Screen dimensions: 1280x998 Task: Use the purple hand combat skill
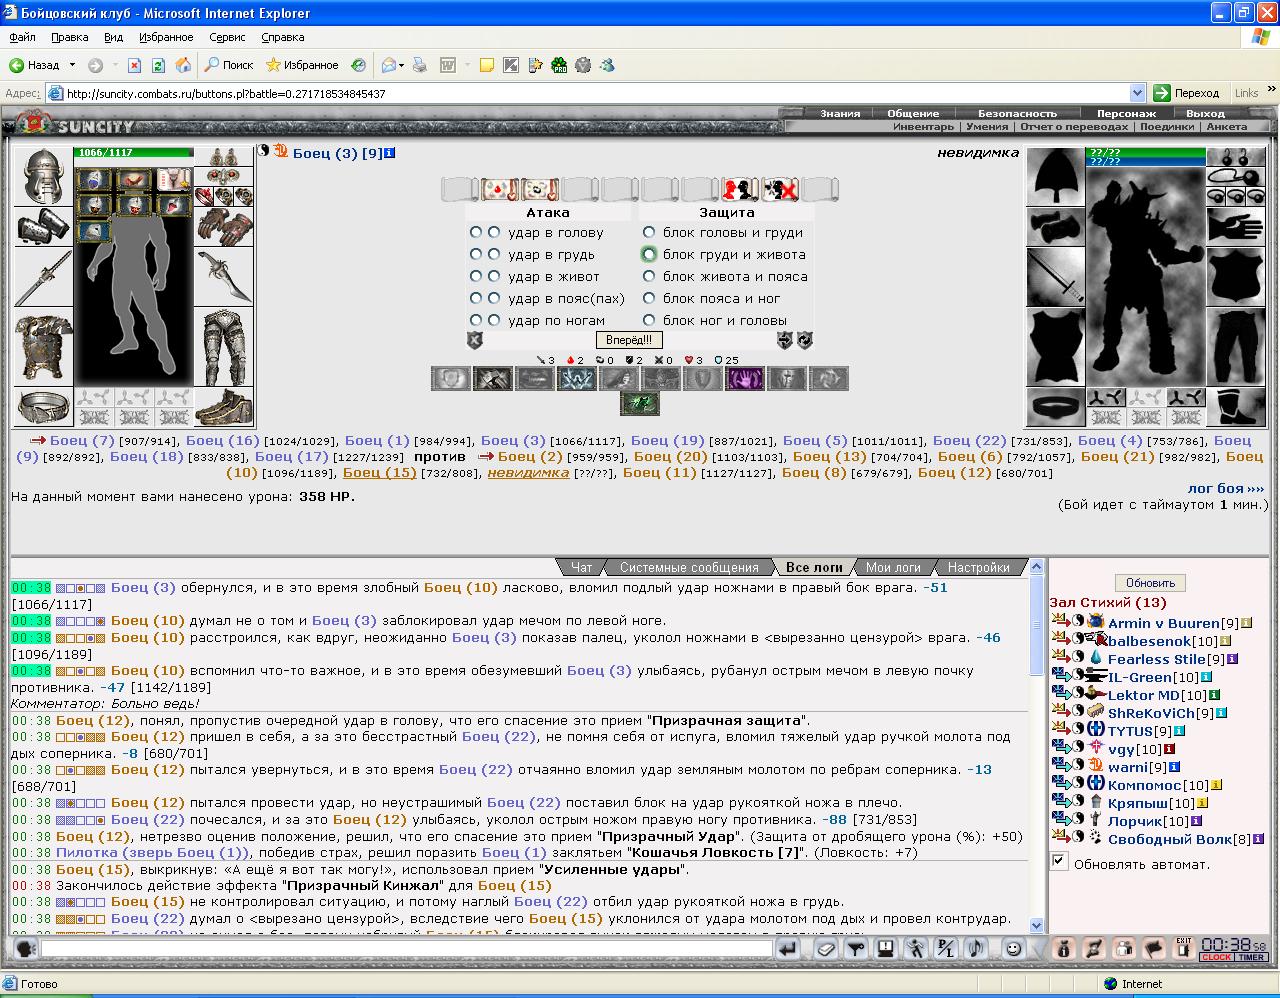[x=745, y=379]
